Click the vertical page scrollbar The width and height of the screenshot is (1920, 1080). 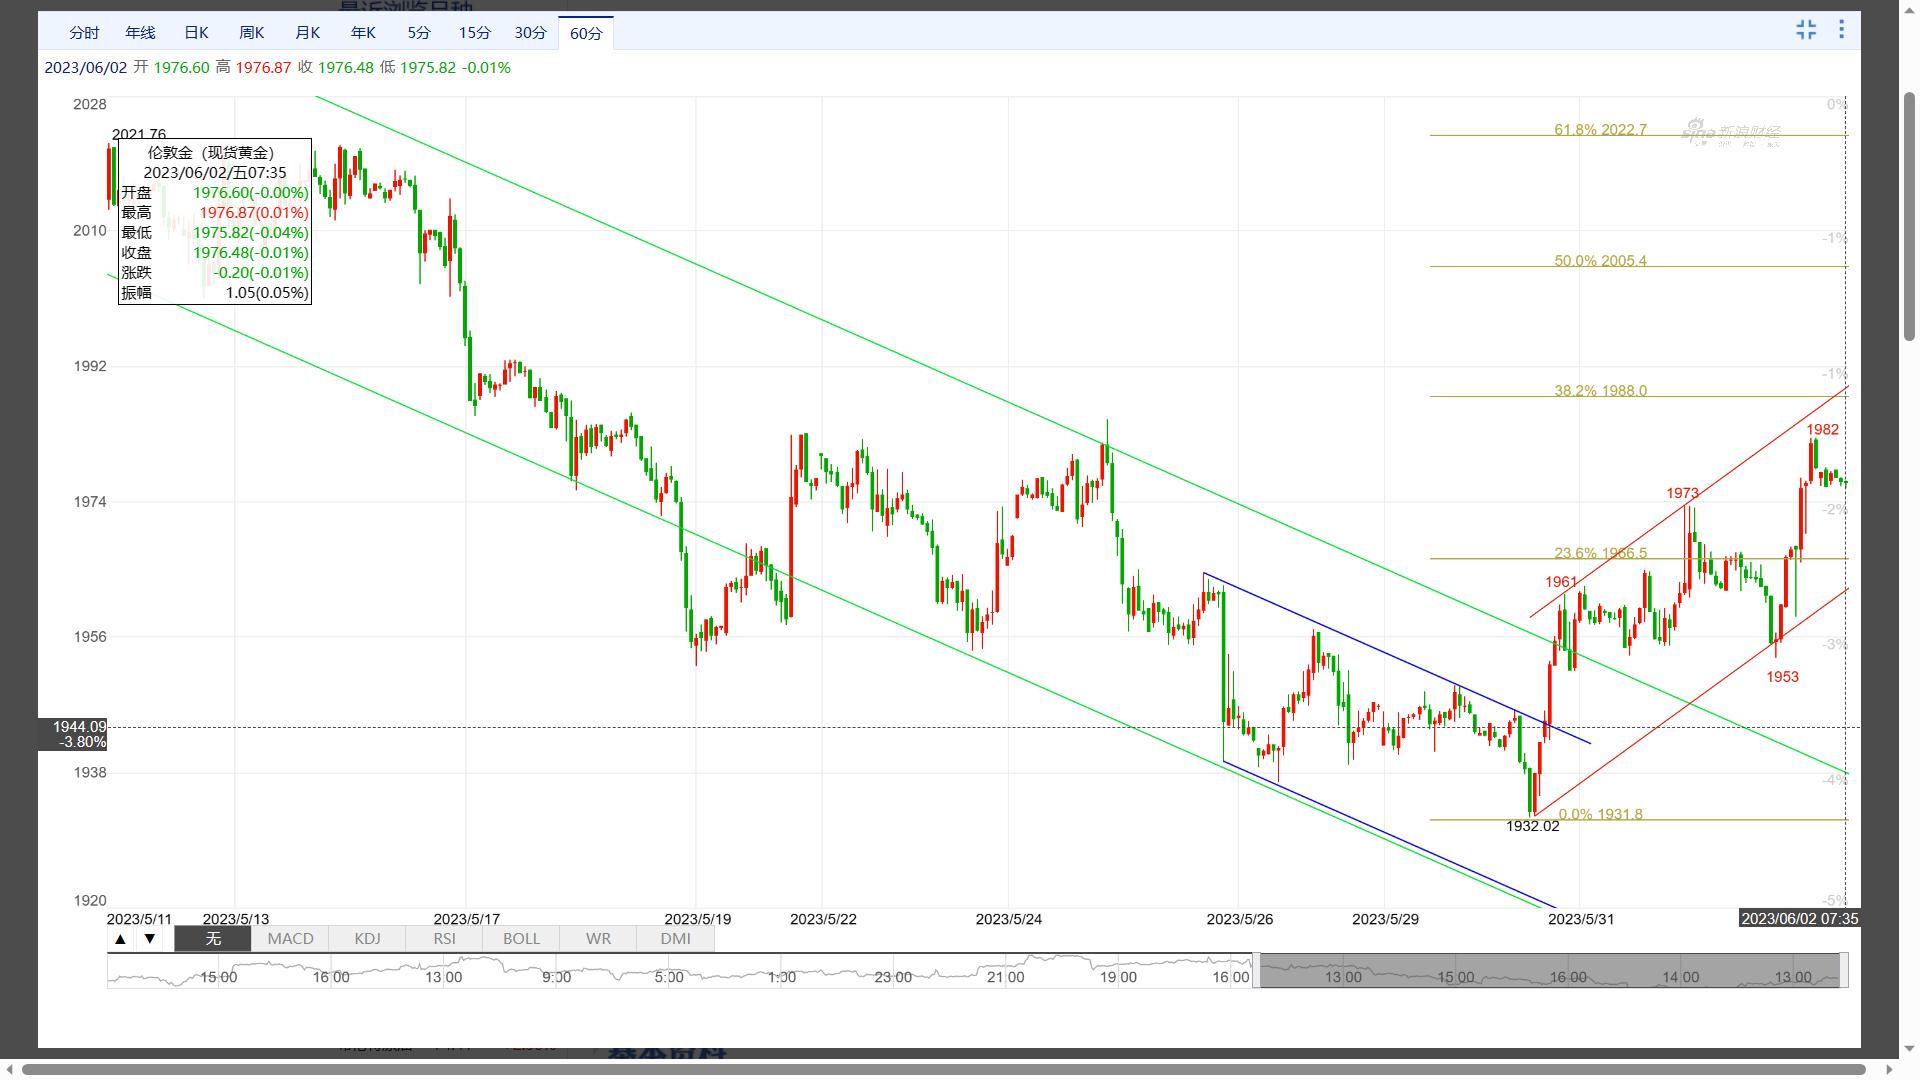tap(1909, 216)
